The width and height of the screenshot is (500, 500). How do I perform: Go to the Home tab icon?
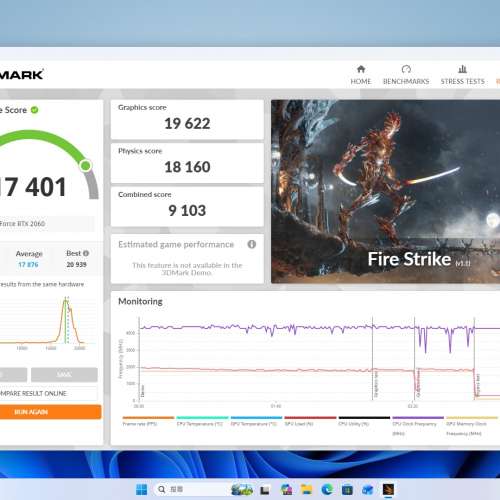pyautogui.click(x=361, y=69)
